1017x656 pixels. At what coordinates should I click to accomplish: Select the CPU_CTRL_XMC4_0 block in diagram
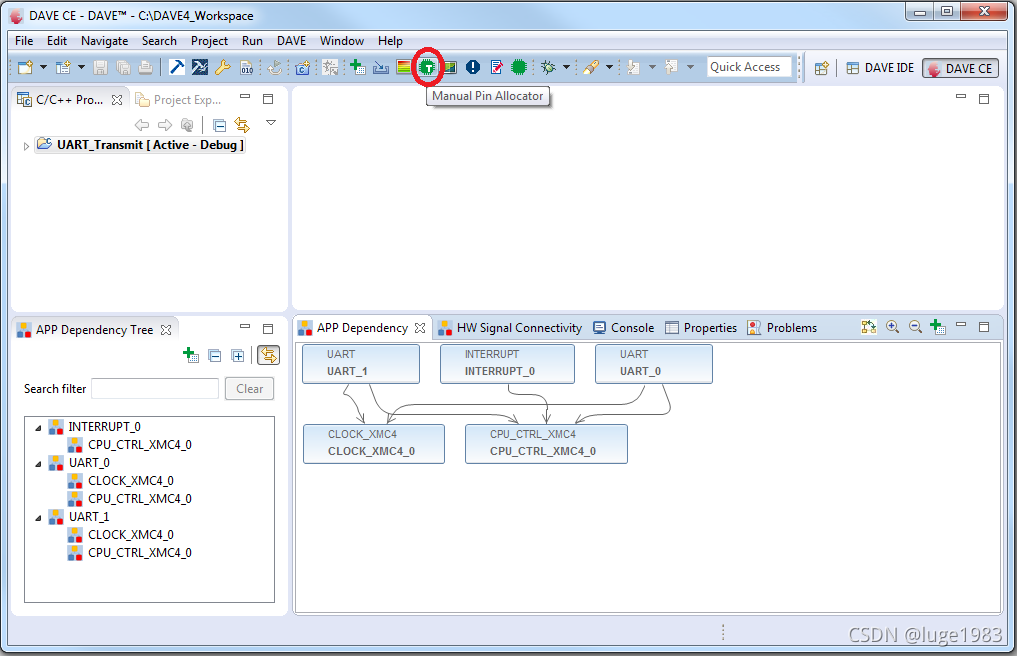pyautogui.click(x=546, y=444)
